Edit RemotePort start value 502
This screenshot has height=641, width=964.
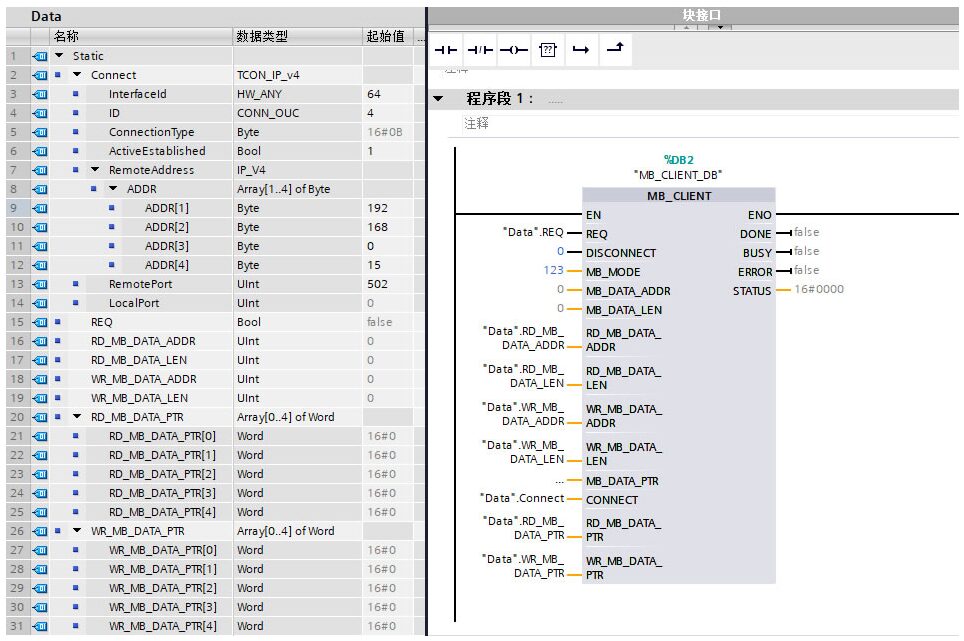389,284
